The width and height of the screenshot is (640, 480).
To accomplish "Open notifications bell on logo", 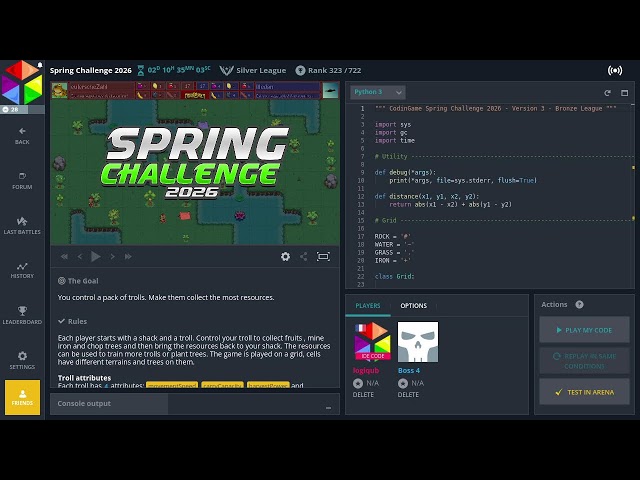I will click(x=40, y=65).
